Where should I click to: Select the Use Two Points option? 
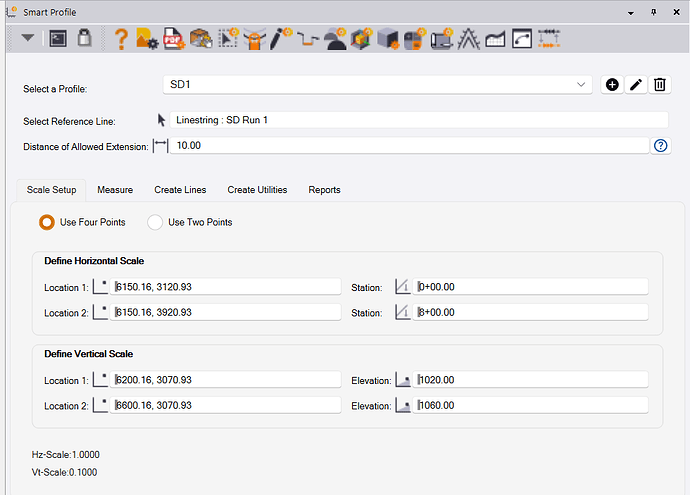click(x=155, y=222)
